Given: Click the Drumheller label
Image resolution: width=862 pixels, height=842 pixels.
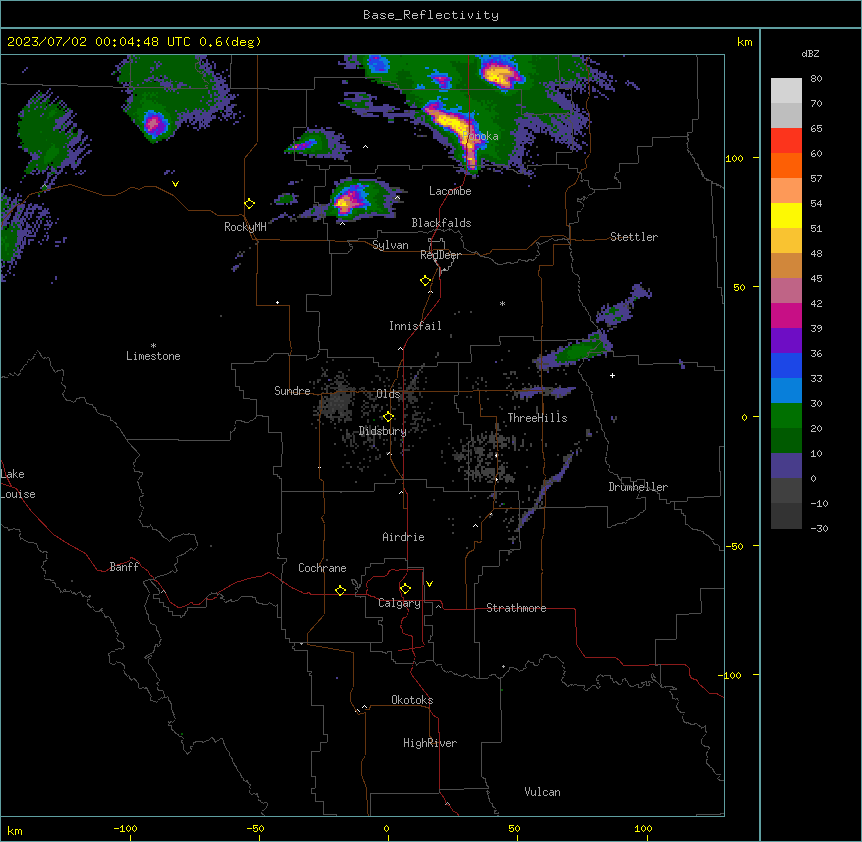Looking at the screenshot, I should [638, 487].
